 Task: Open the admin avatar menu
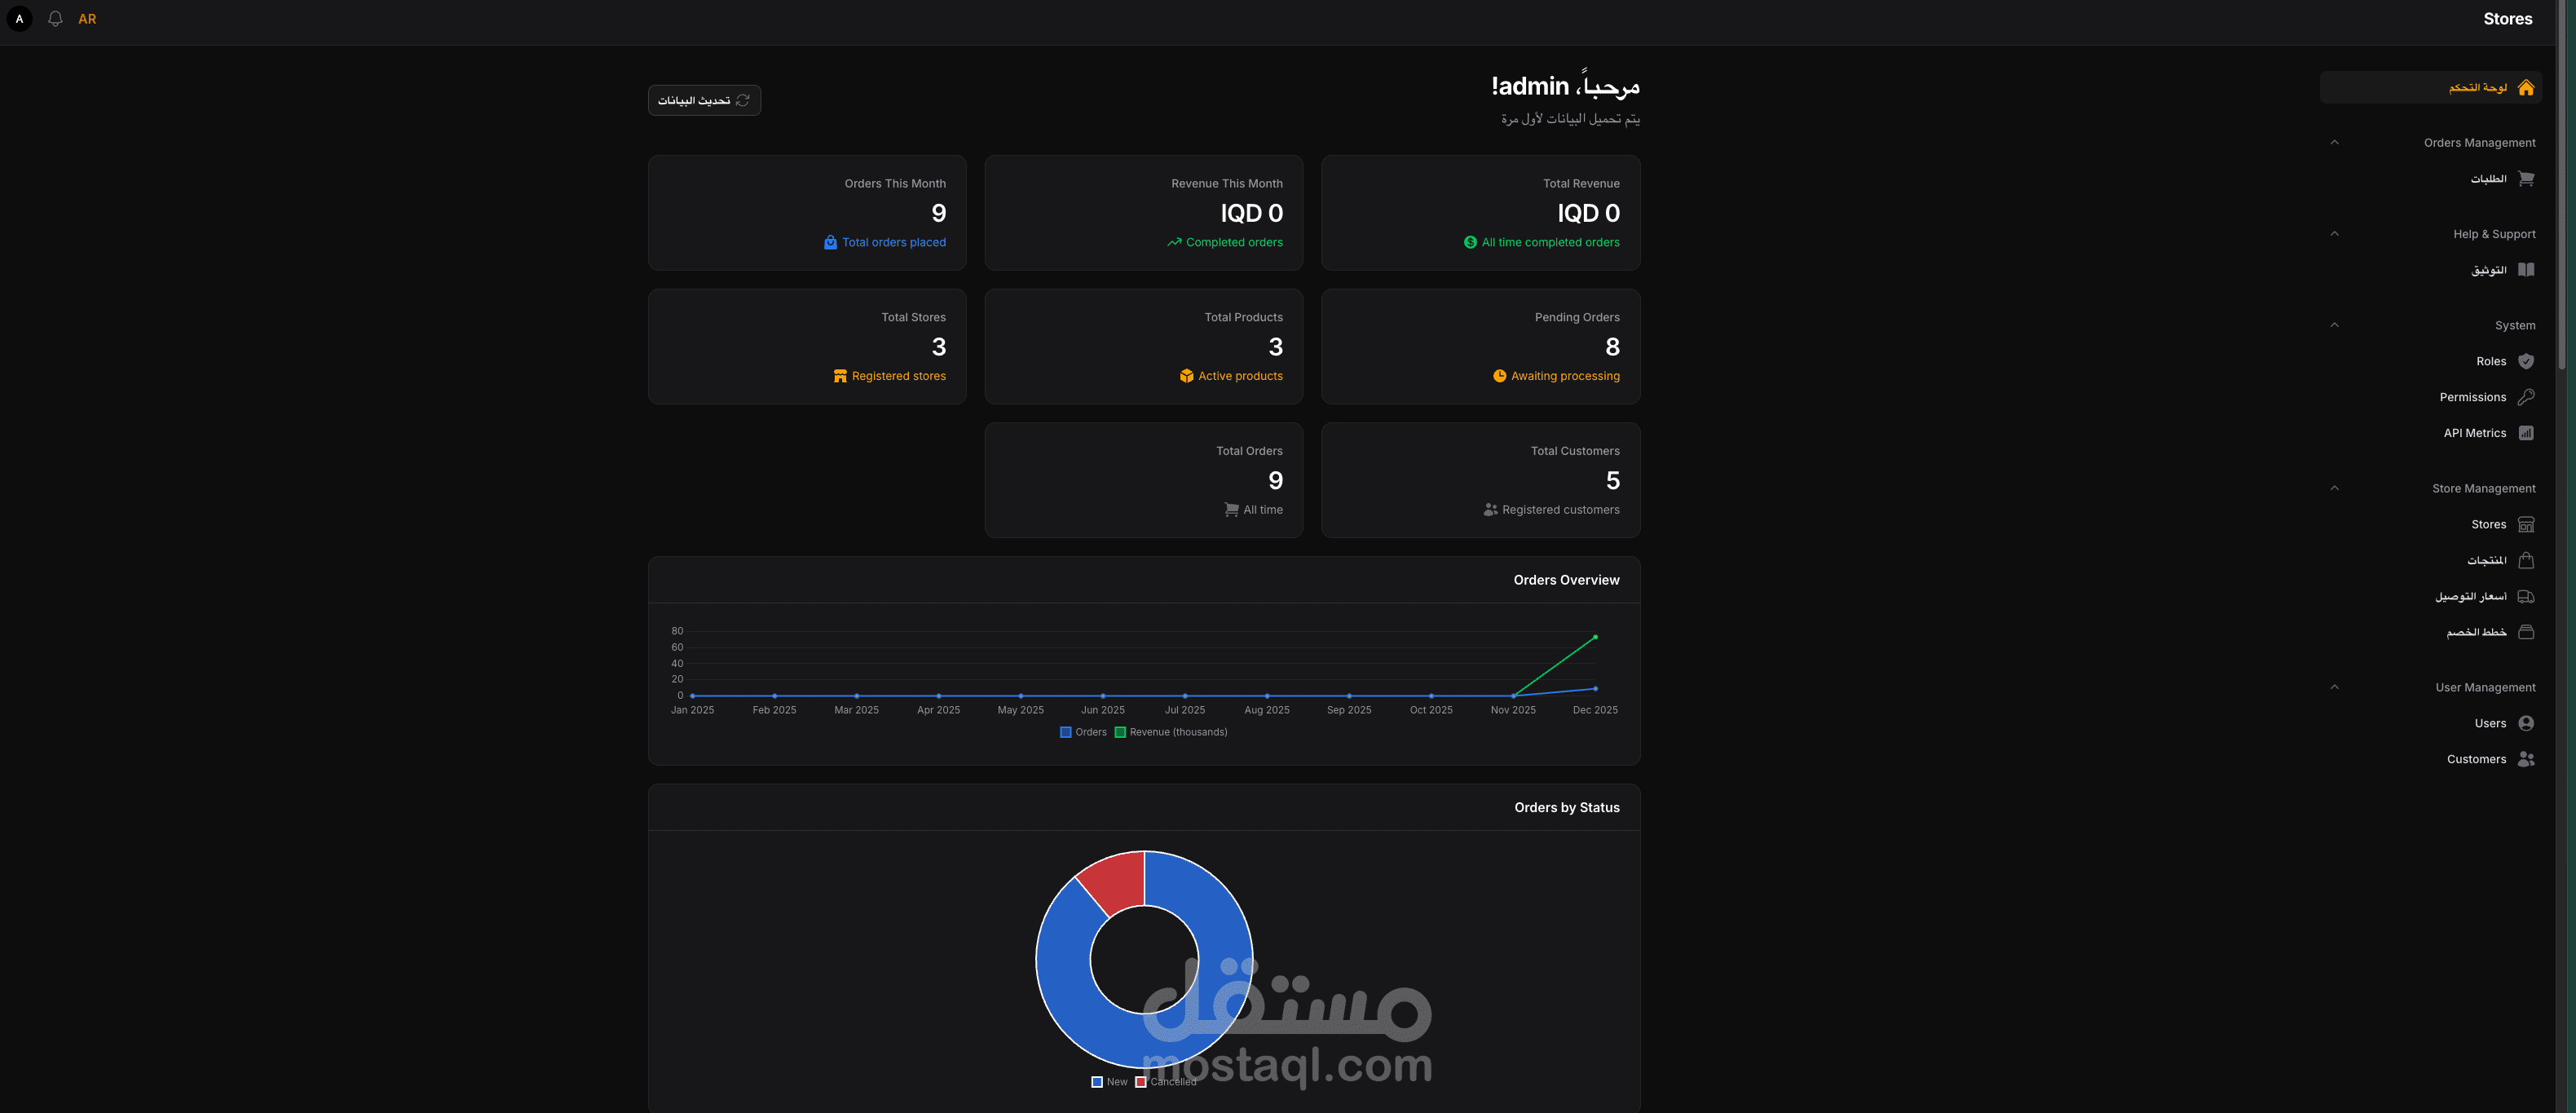(19, 19)
